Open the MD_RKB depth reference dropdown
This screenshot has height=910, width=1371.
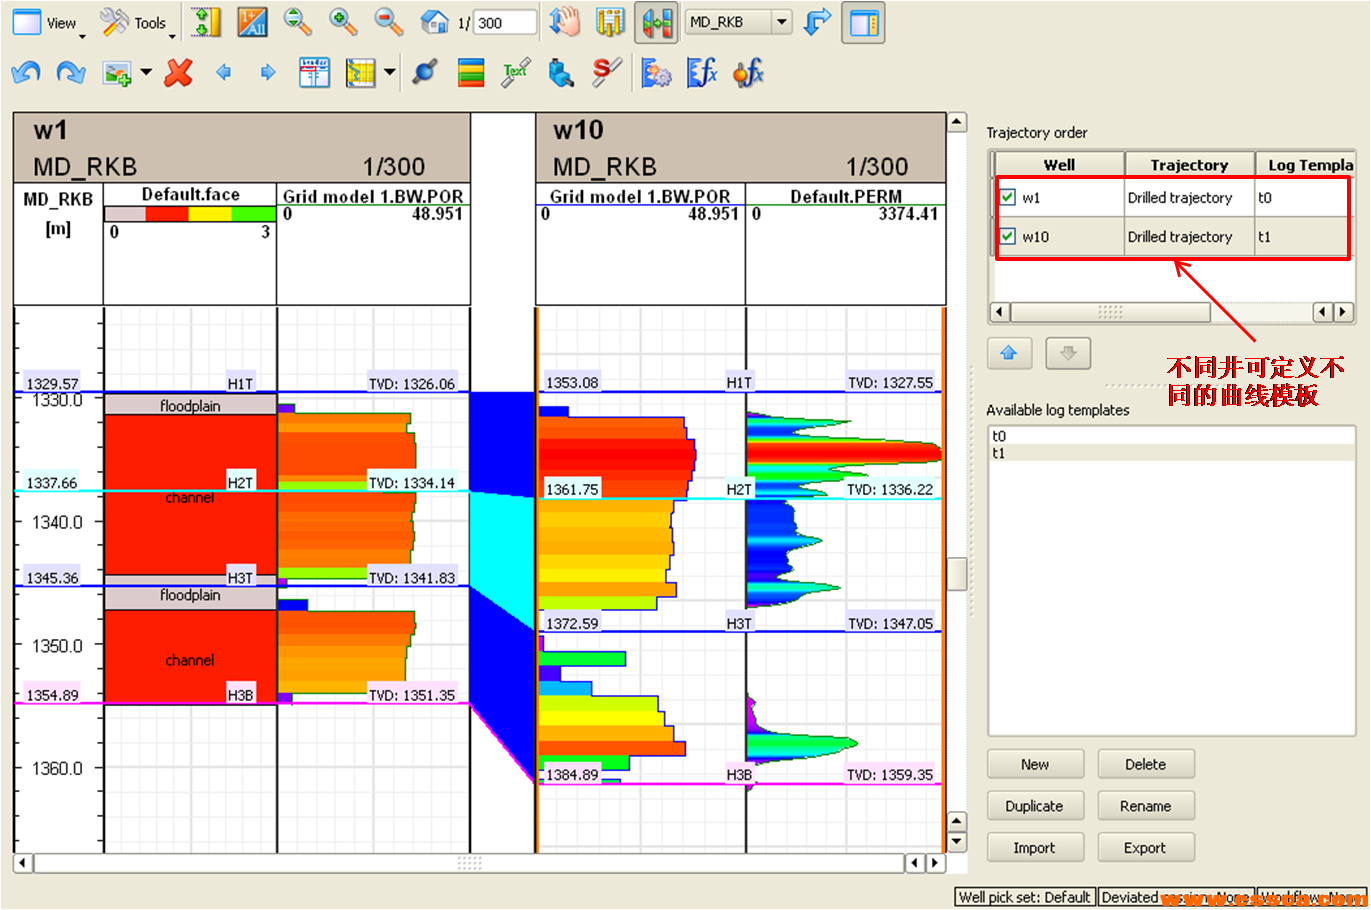pos(782,22)
